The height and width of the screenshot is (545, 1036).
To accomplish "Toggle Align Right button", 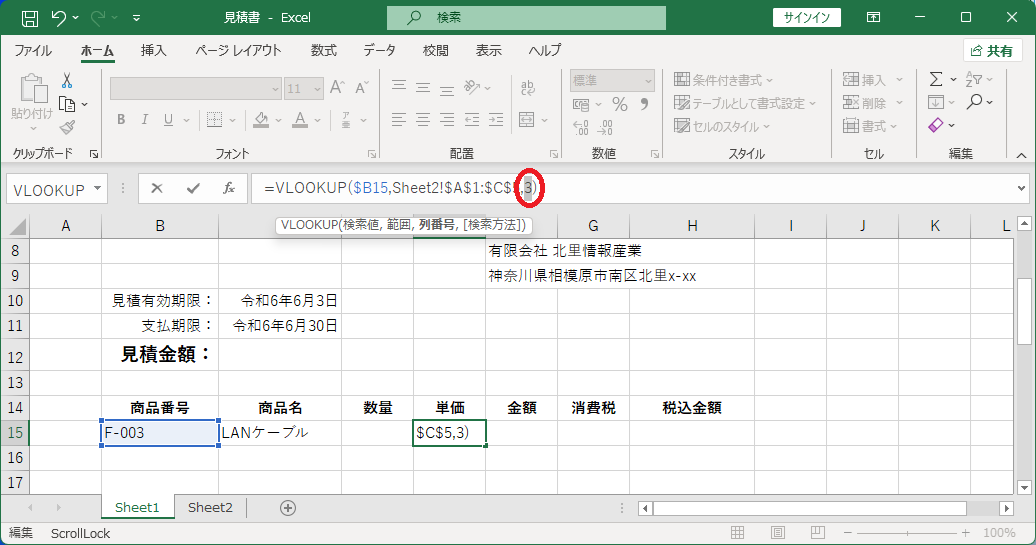I will tap(447, 120).
